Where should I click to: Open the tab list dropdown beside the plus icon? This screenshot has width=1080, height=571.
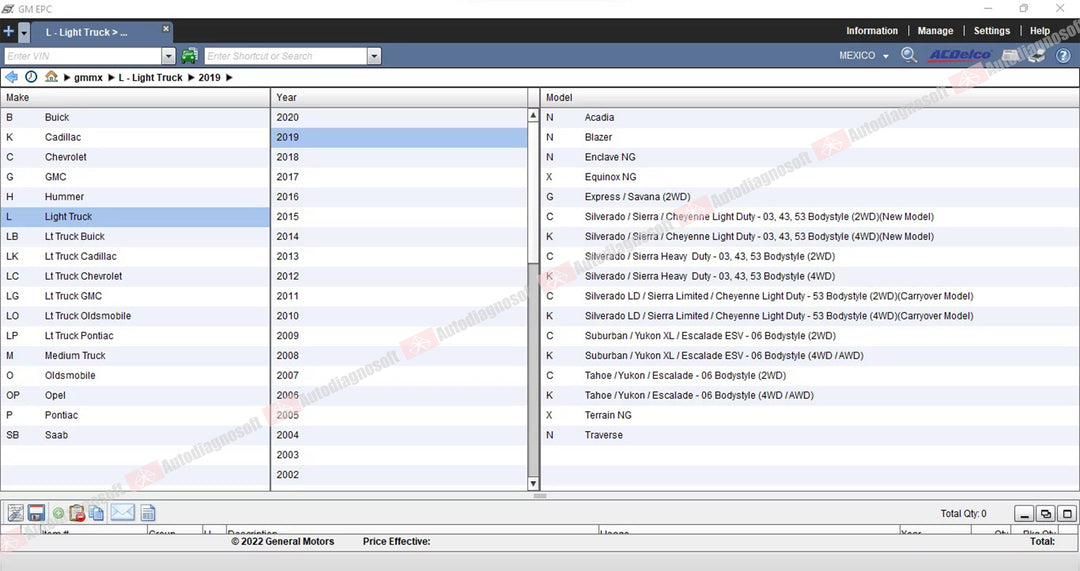24,32
